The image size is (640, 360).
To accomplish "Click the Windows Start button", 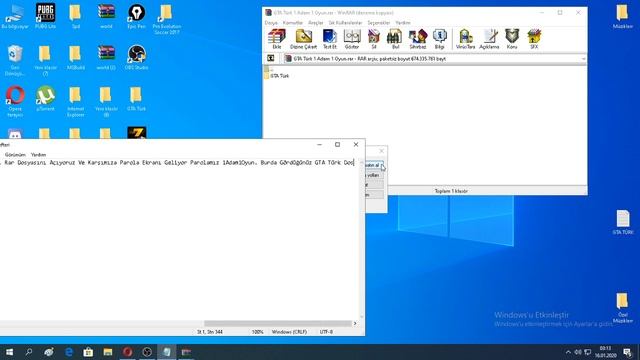I will click(x=9, y=352).
